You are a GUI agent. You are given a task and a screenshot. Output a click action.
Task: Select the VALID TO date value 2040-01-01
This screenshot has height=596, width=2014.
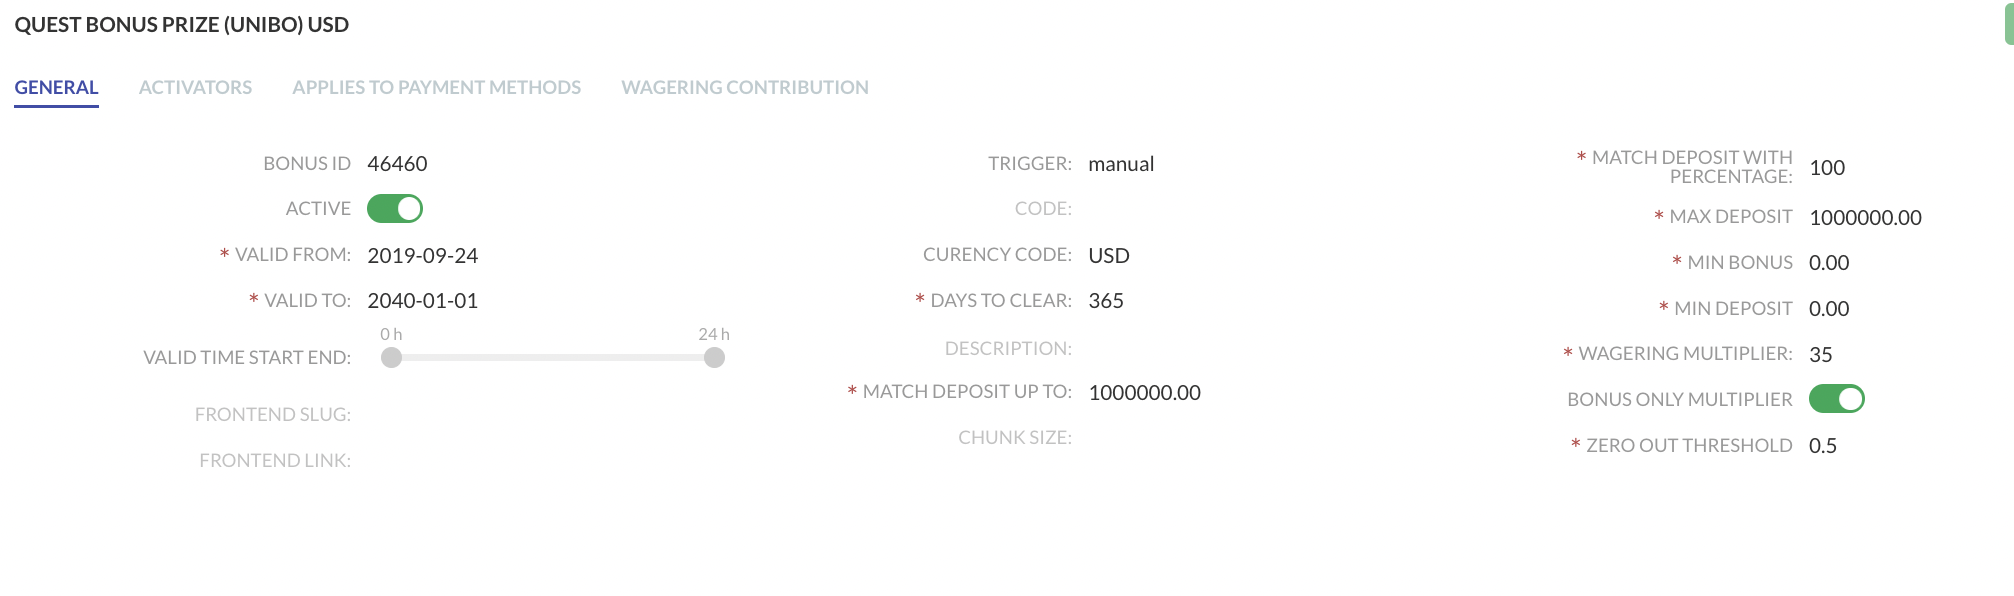pyautogui.click(x=423, y=300)
